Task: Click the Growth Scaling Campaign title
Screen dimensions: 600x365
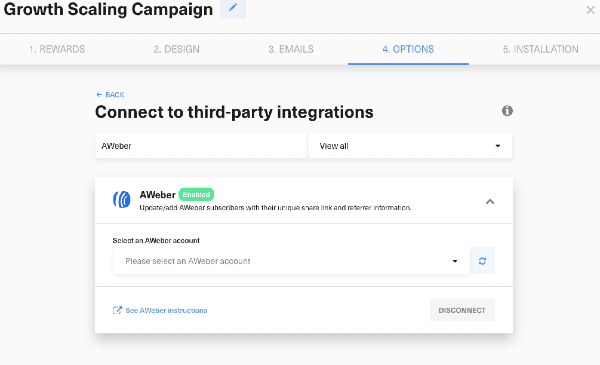Action: pyautogui.click(x=108, y=9)
